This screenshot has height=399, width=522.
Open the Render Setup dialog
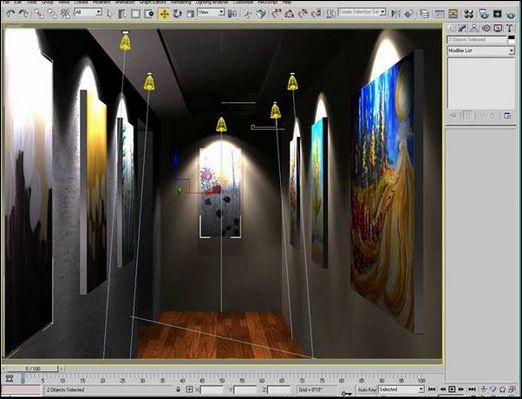click(x=483, y=13)
